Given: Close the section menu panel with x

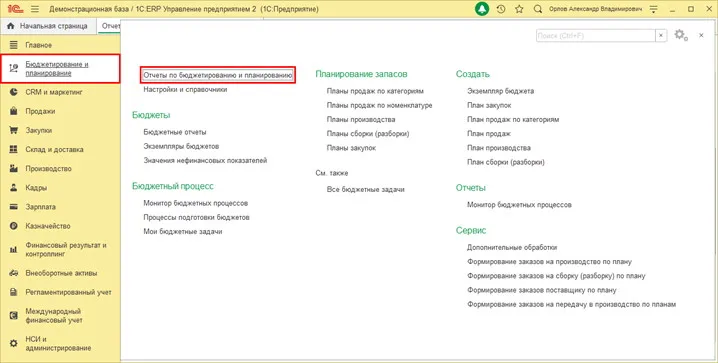Looking at the screenshot, I should 701,35.
